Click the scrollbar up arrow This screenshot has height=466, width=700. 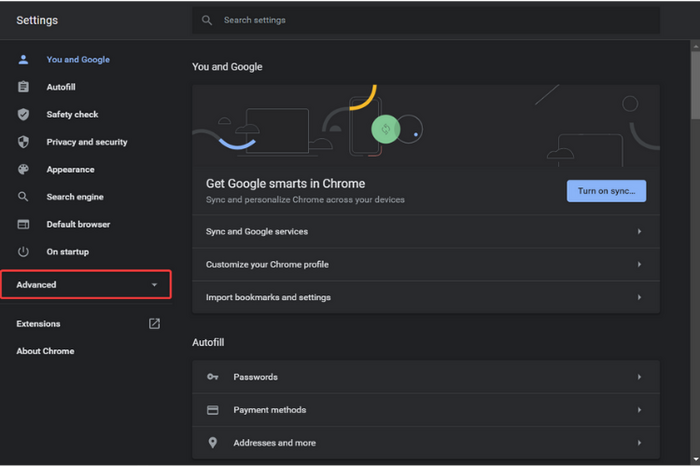point(696,46)
